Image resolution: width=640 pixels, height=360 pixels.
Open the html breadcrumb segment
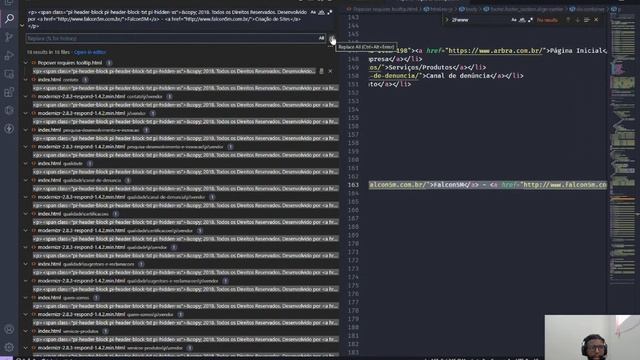[x=439, y=9]
